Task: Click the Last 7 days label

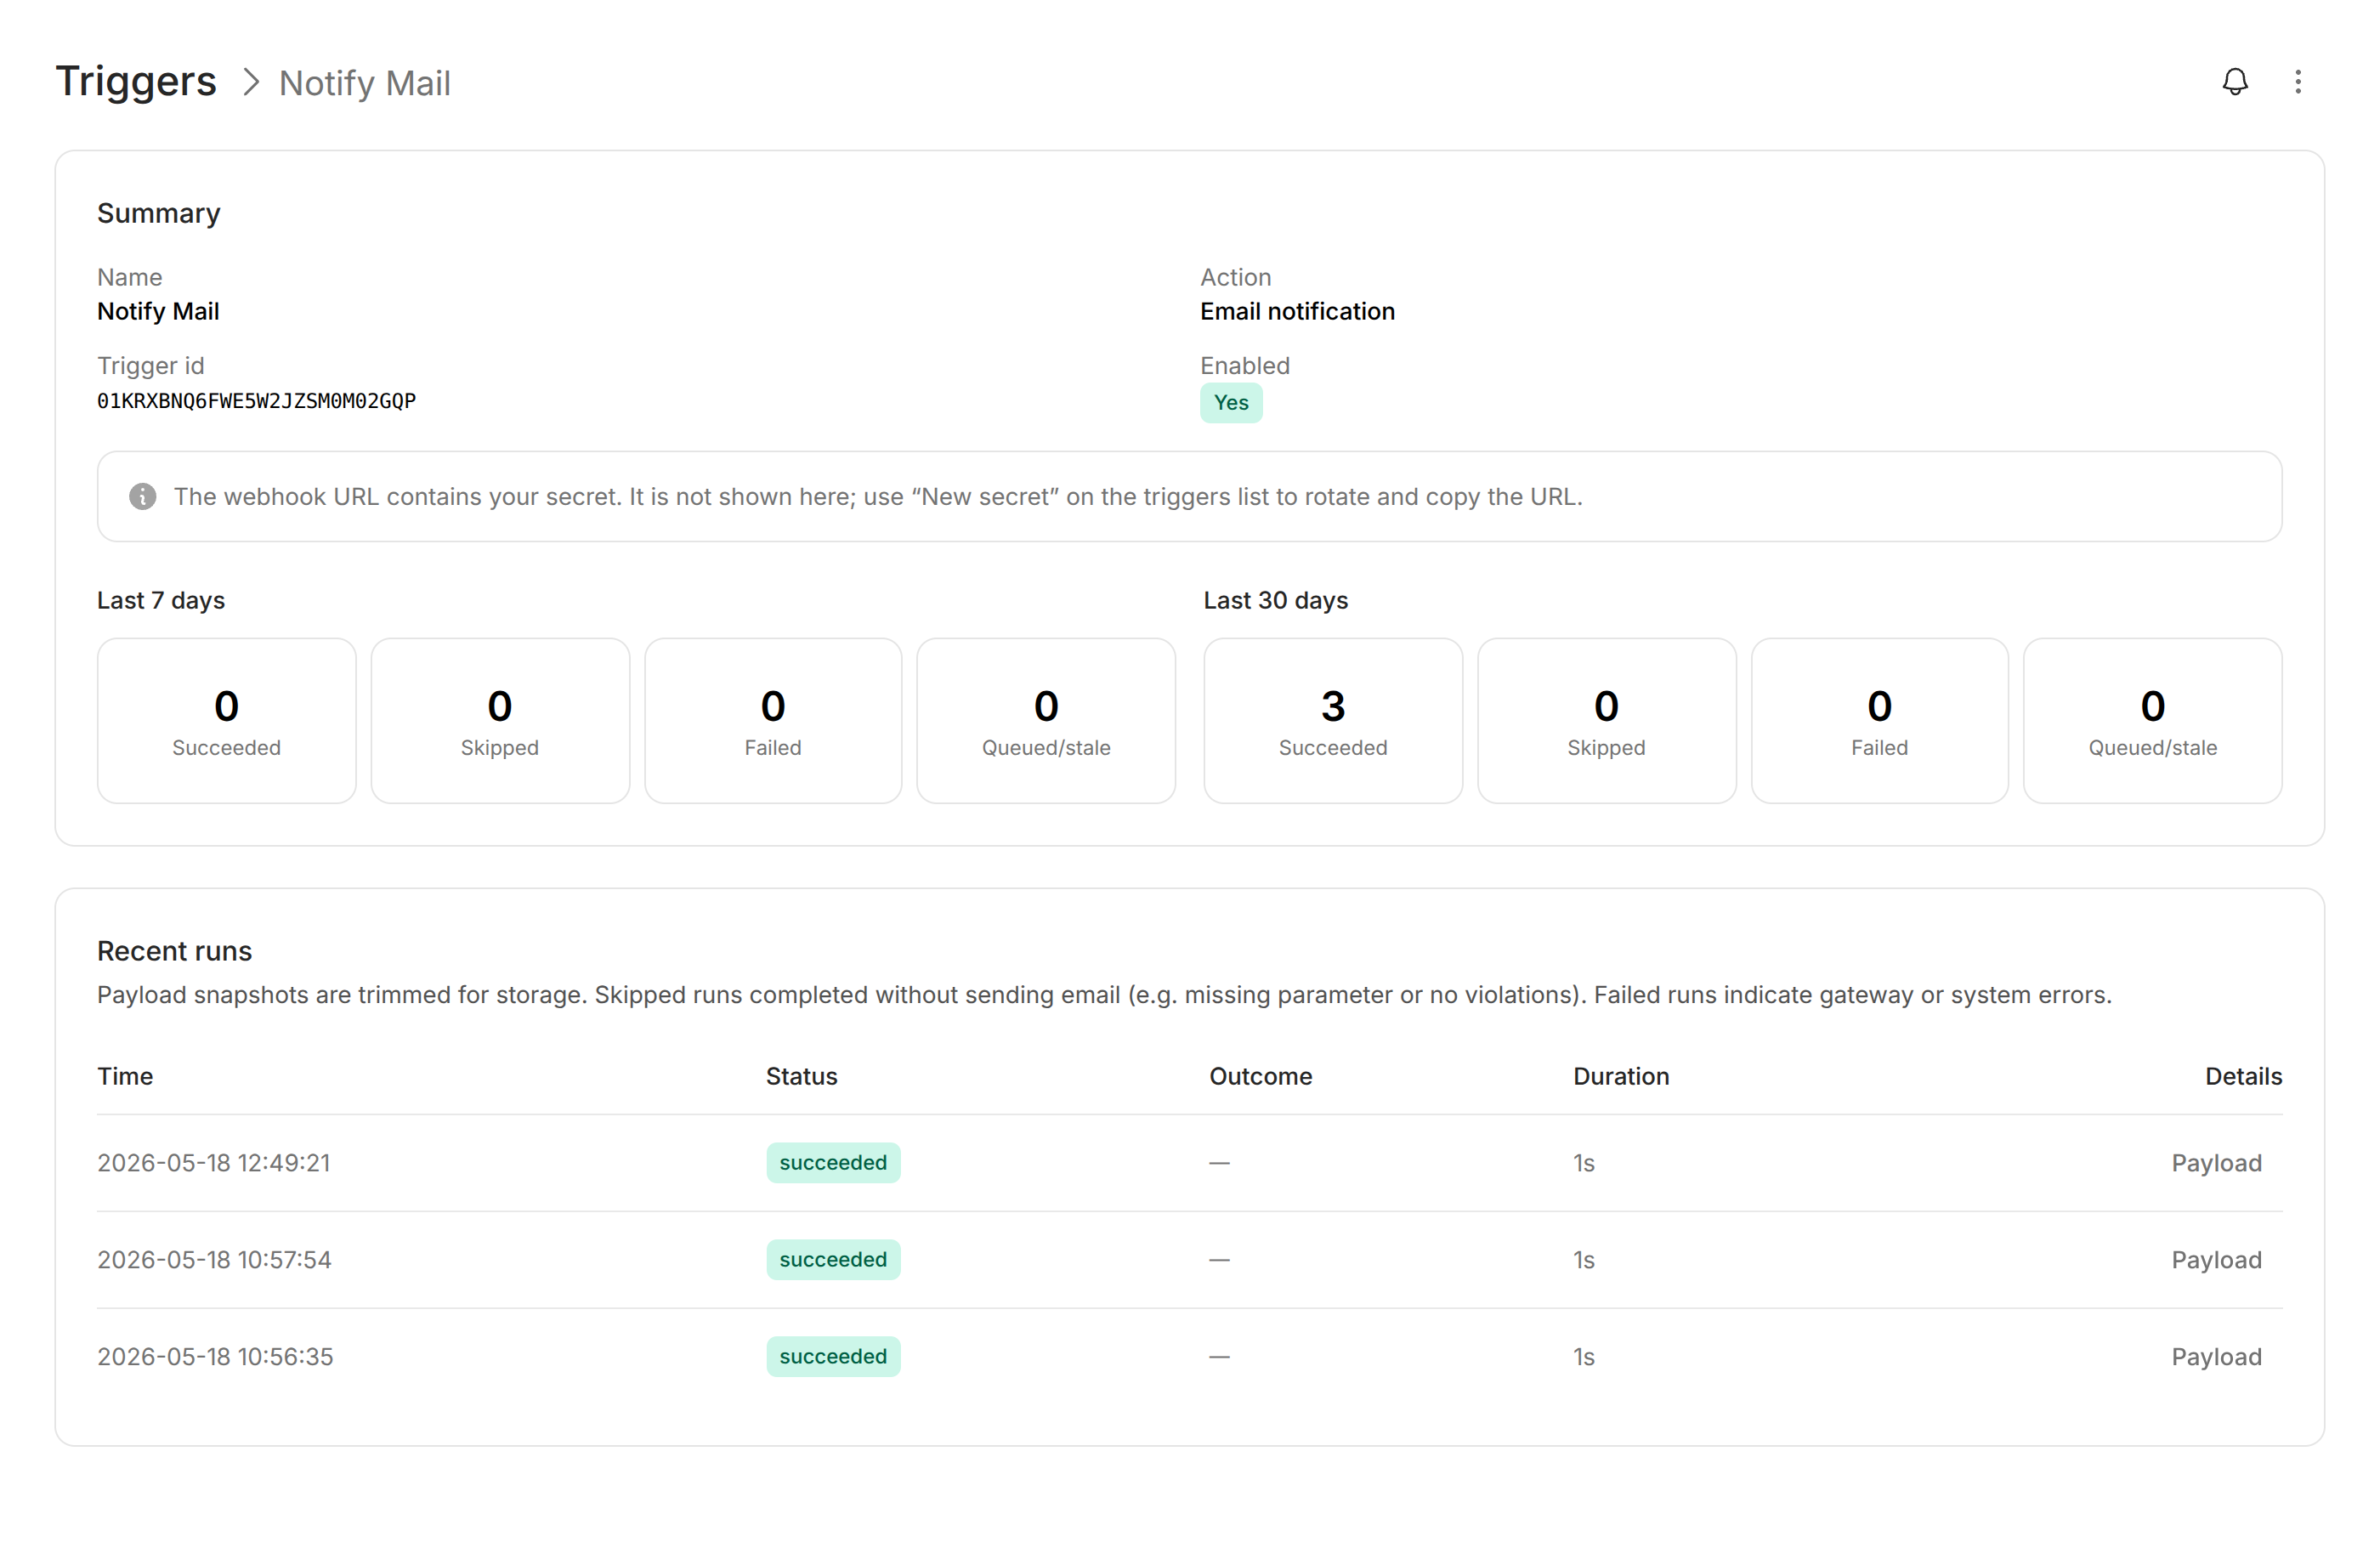Action: click(x=161, y=600)
